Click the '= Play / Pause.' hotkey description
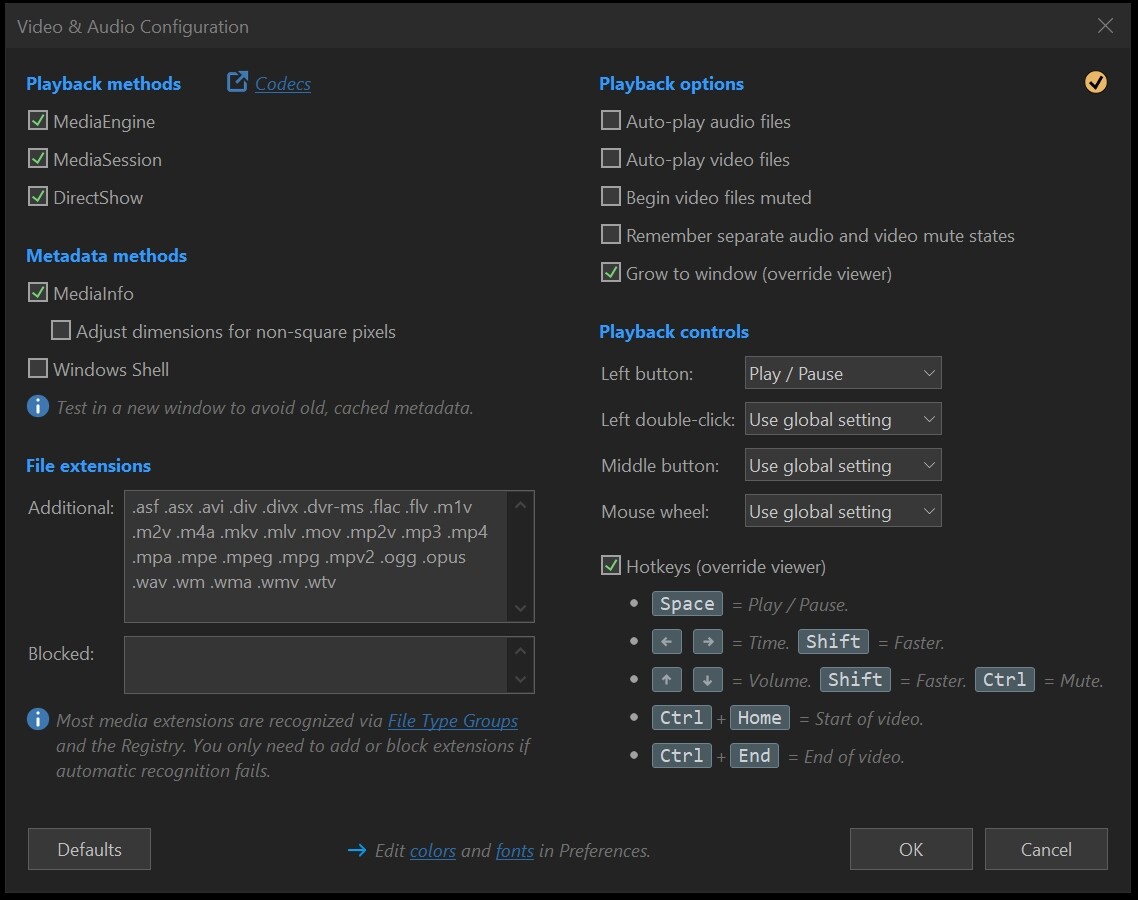Screen dimensions: 1138x900 coord(790,605)
